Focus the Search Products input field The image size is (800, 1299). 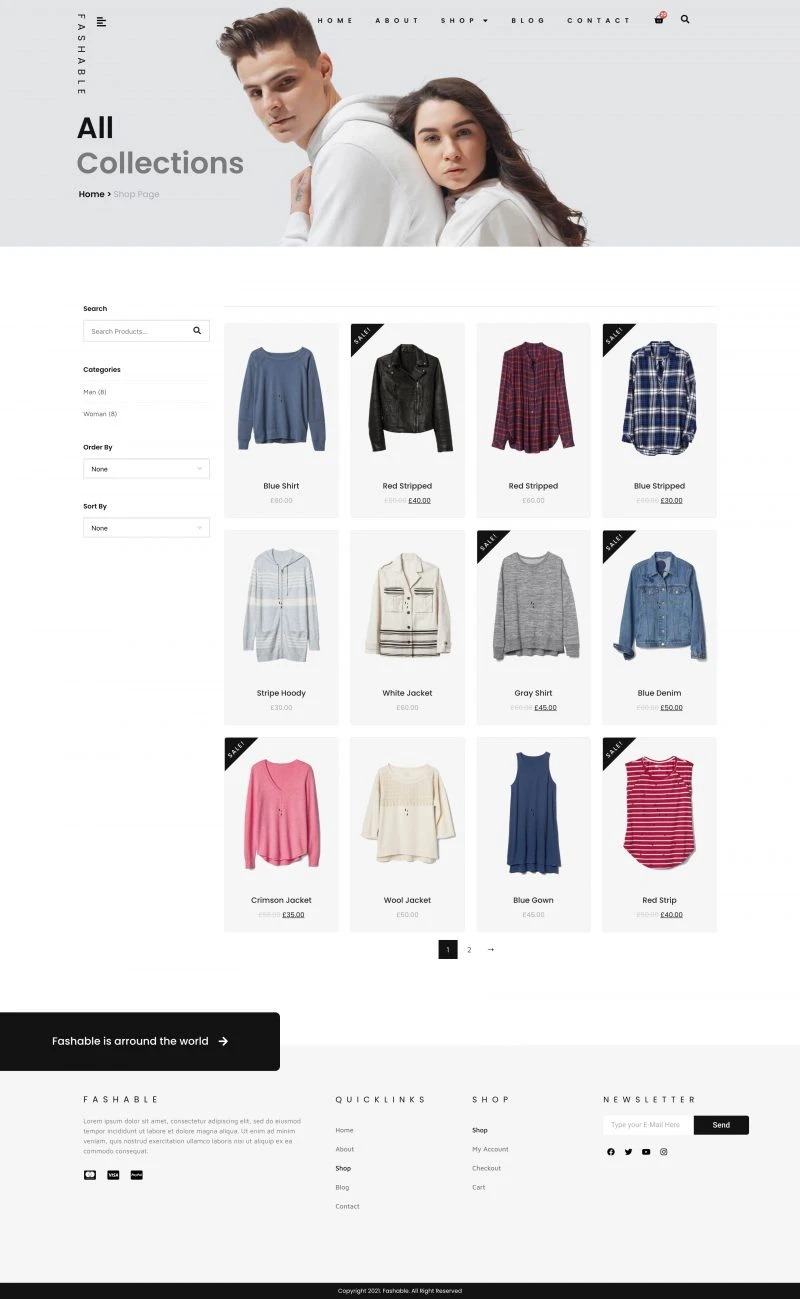pos(135,331)
